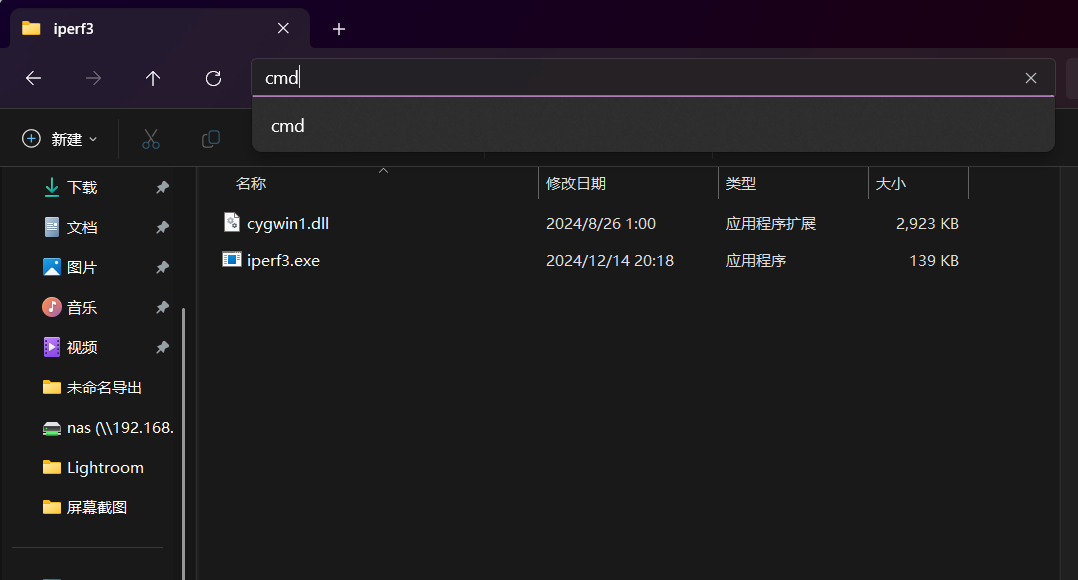Clear address bar with X icon
The width and height of the screenshot is (1078, 580).
click(1031, 78)
